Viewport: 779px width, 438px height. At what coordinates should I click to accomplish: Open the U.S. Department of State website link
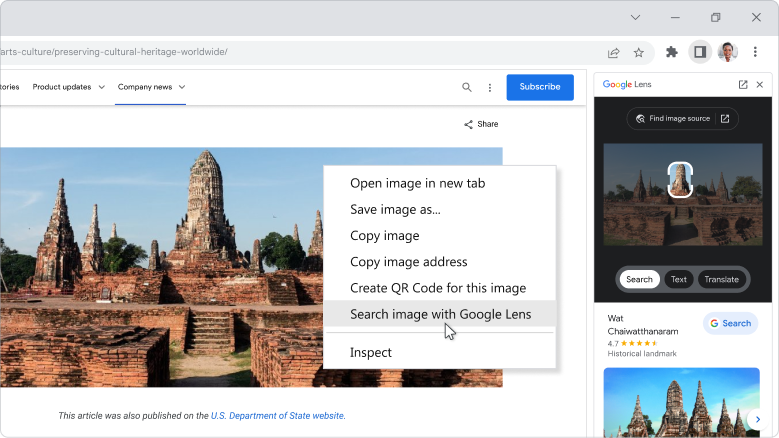point(277,416)
